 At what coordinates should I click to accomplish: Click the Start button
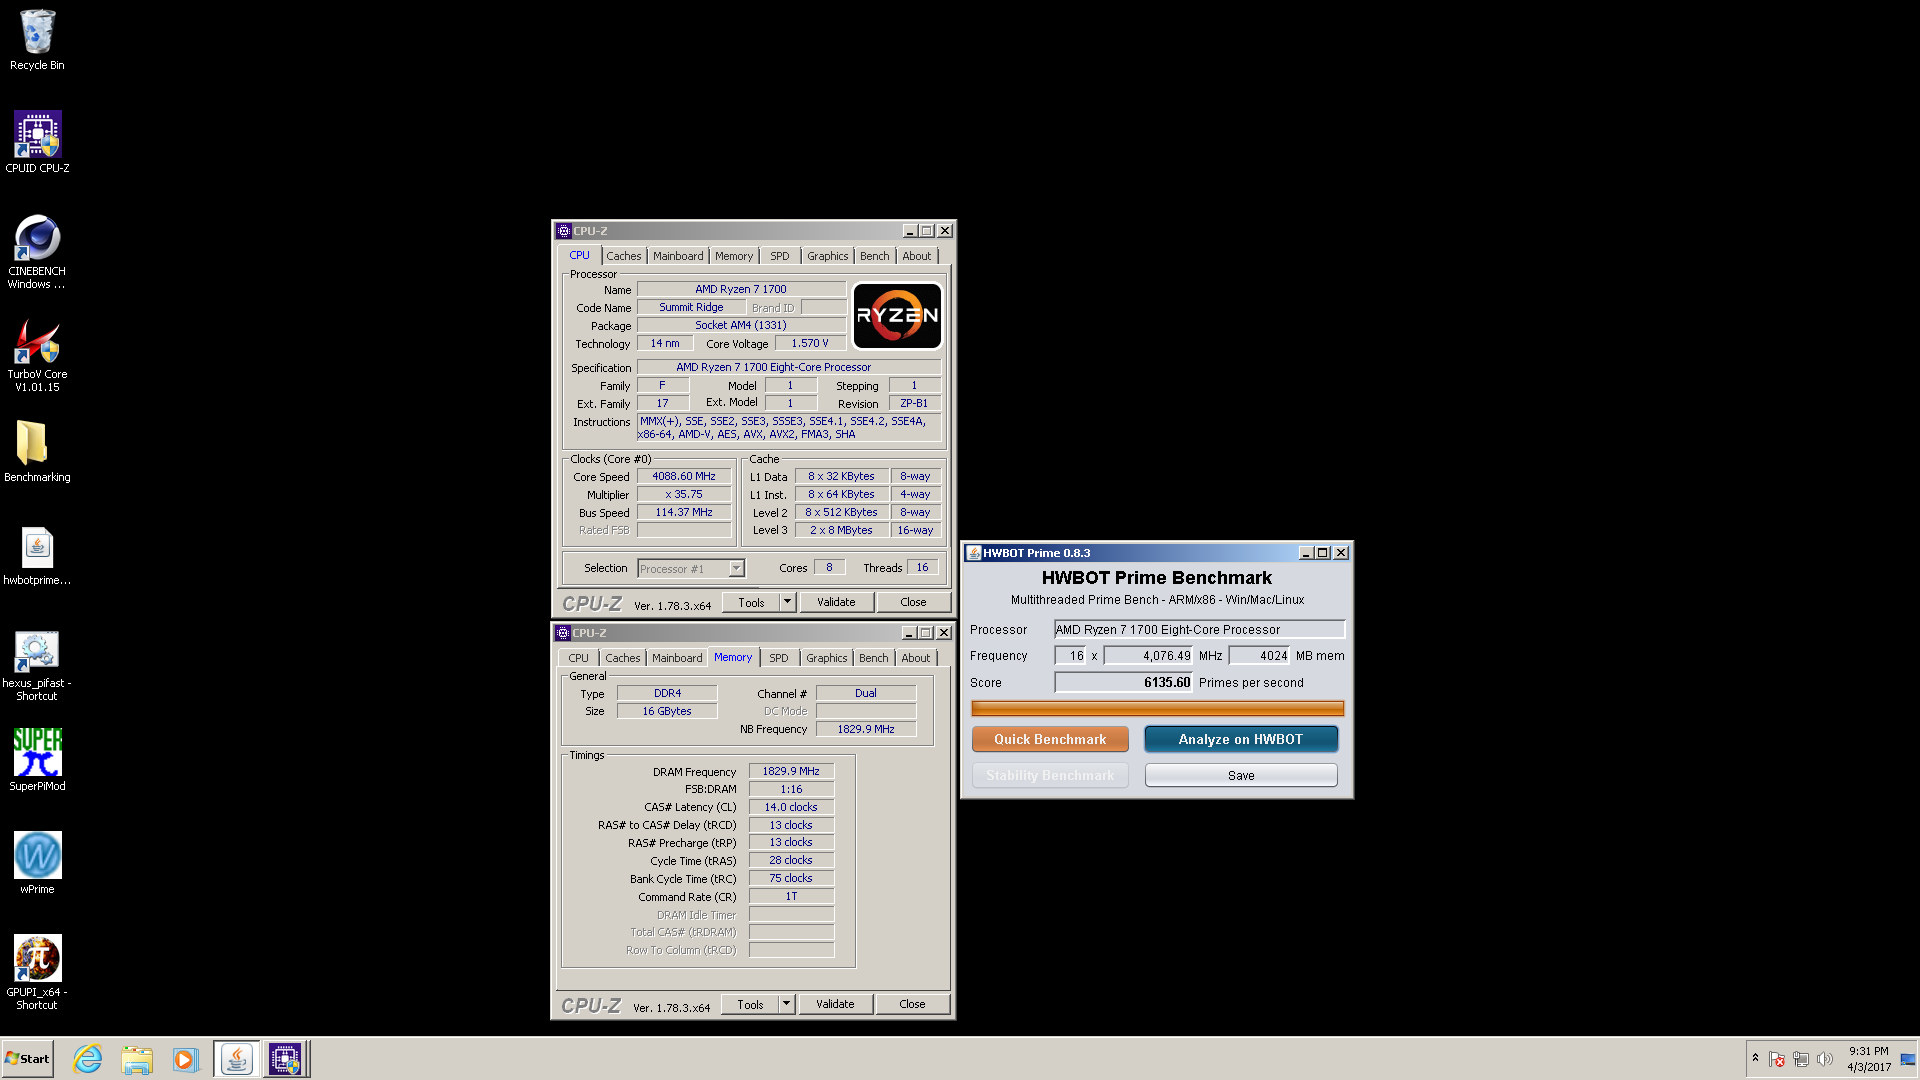(28, 1059)
